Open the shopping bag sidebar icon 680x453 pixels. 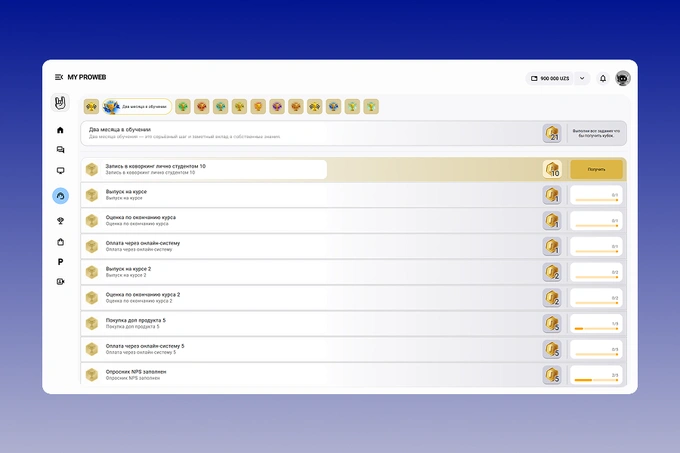[x=60, y=242]
